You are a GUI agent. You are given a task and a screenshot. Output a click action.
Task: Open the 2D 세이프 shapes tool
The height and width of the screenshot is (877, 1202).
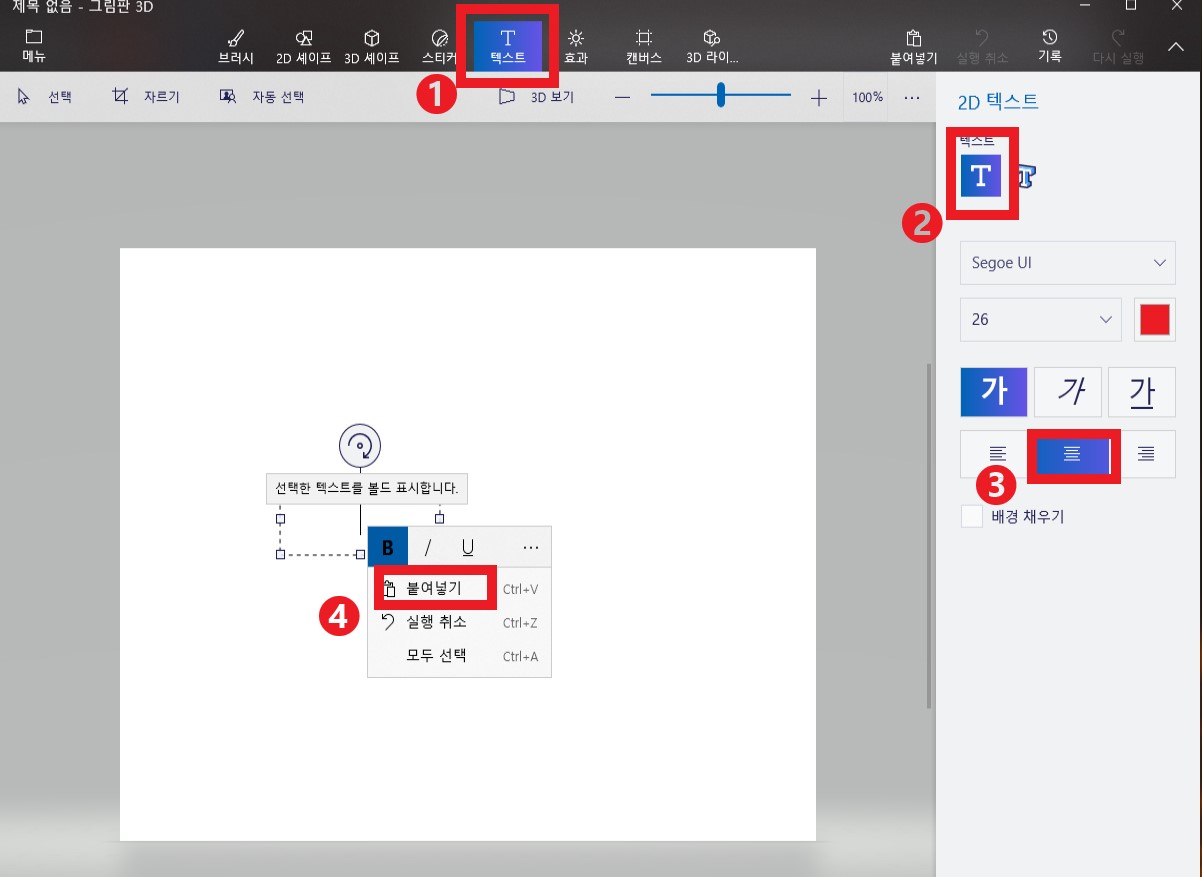(x=303, y=45)
